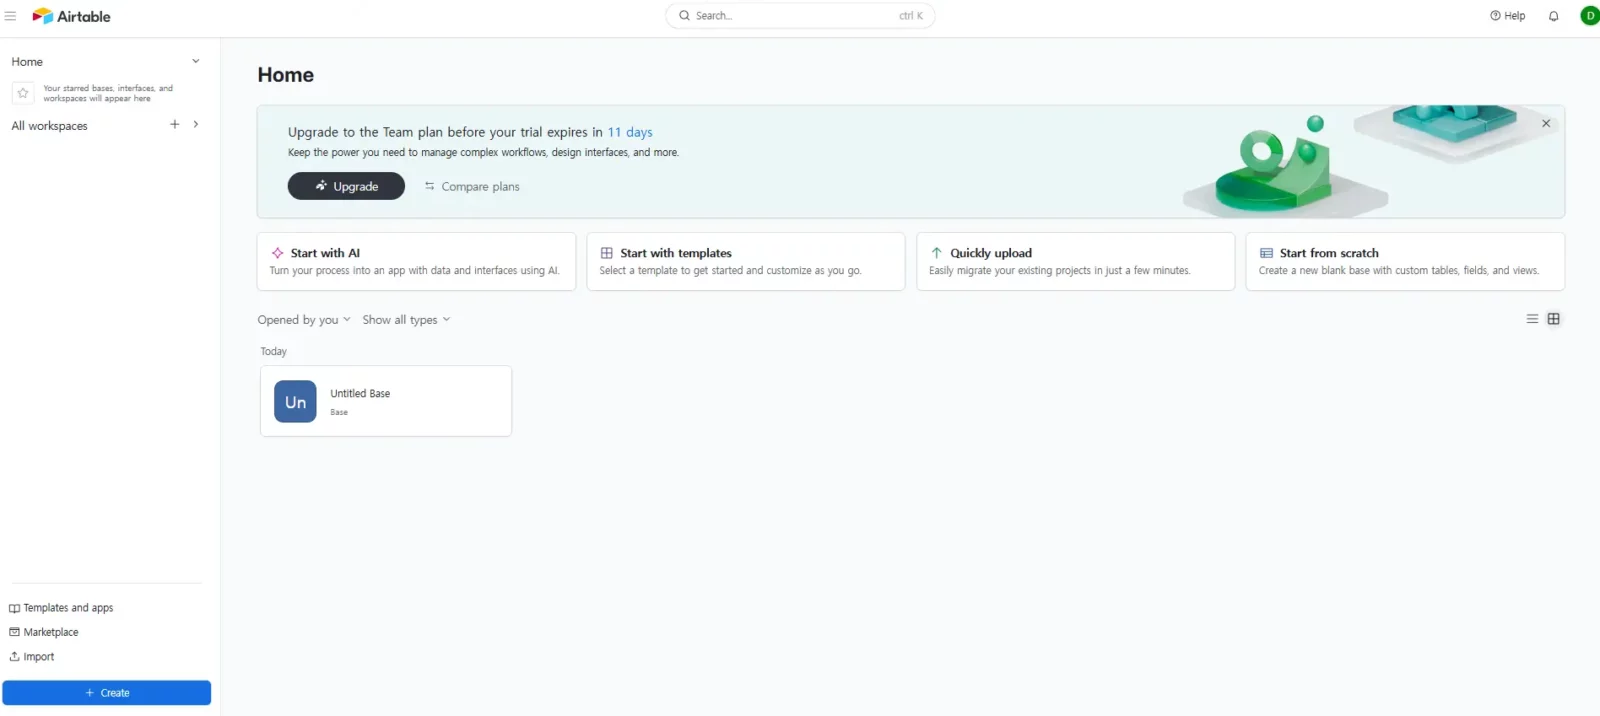Image resolution: width=1600 pixels, height=716 pixels.
Task: Switch to grid view
Action: pyautogui.click(x=1554, y=319)
